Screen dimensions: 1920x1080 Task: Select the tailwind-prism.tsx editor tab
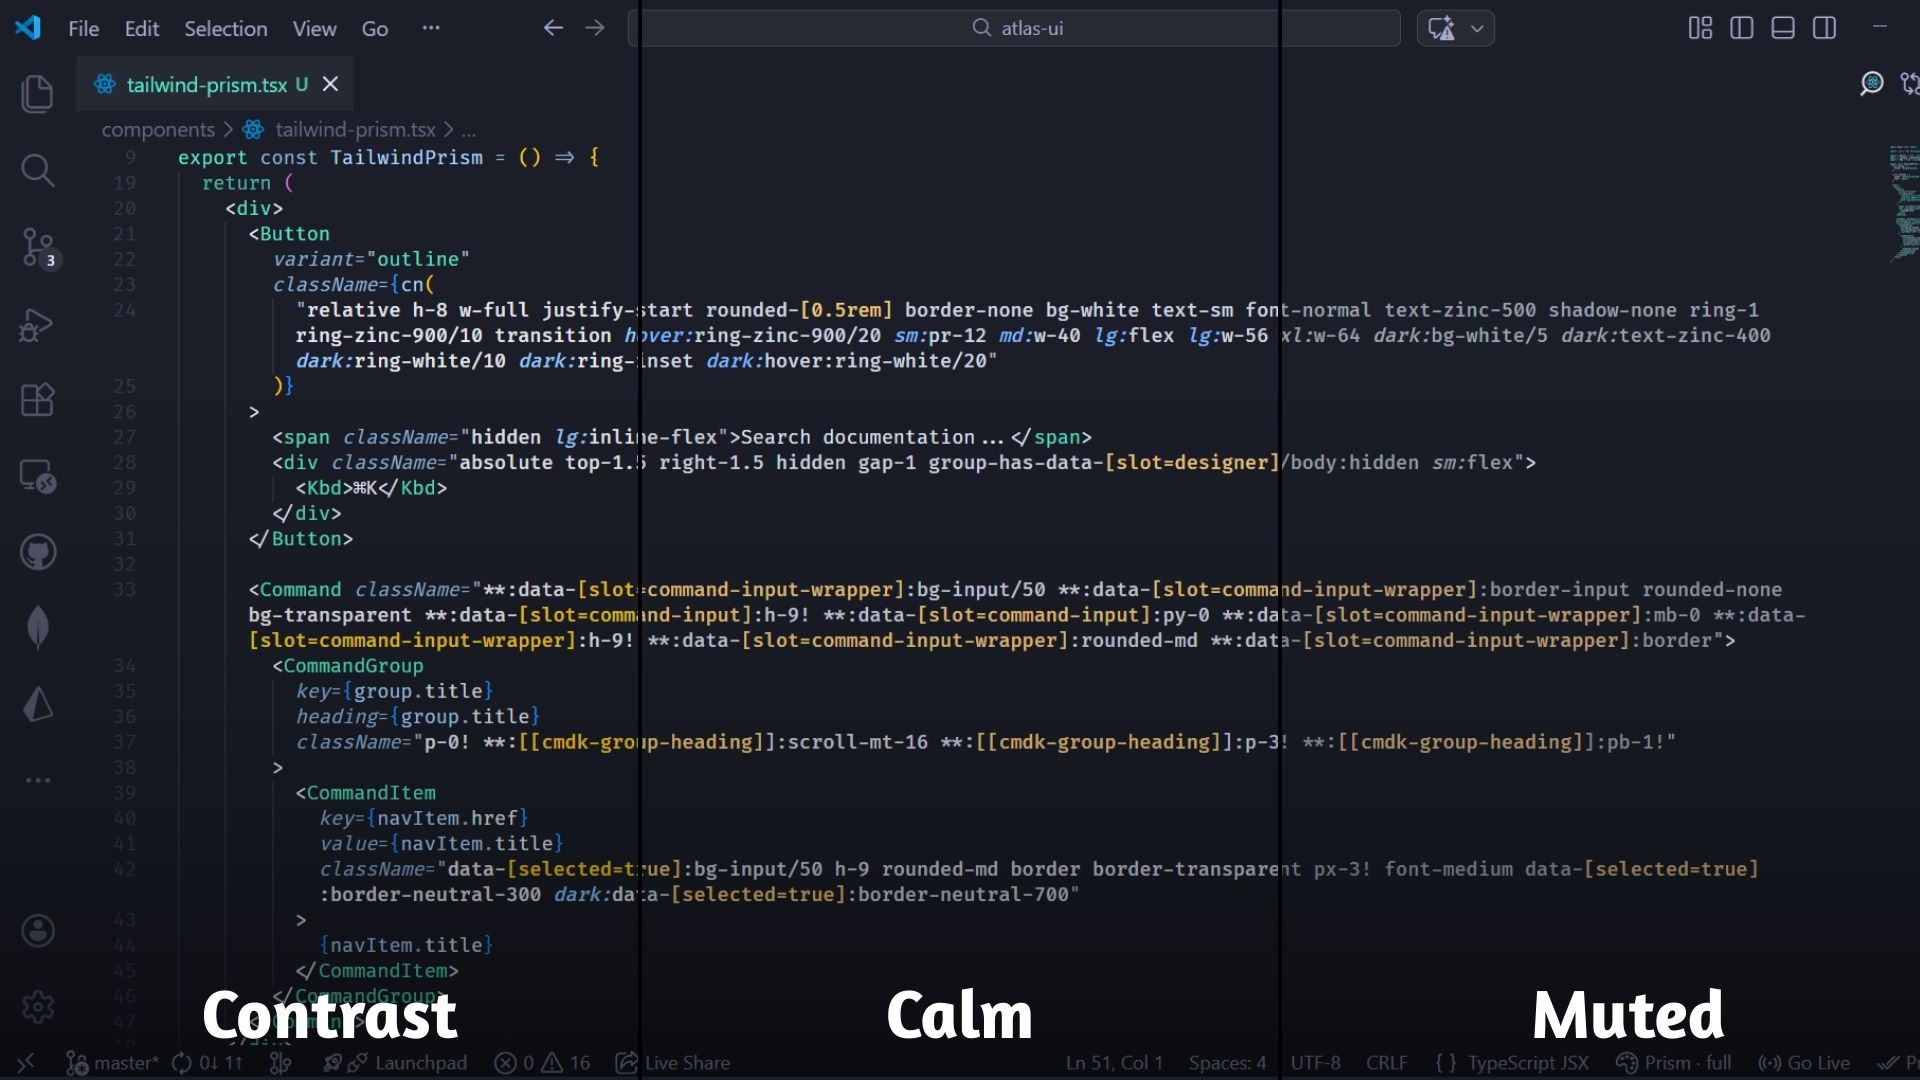point(206,85)
